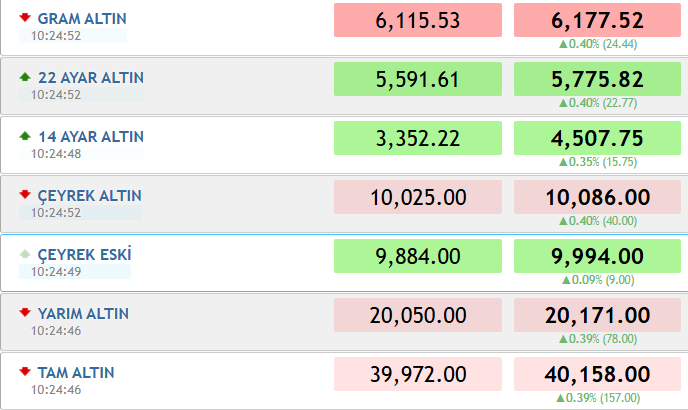The width and height of the screenshot is (688, 410).
Task: Click the red down arrow beside YARIM ALTIN
Action: [25, 313]
